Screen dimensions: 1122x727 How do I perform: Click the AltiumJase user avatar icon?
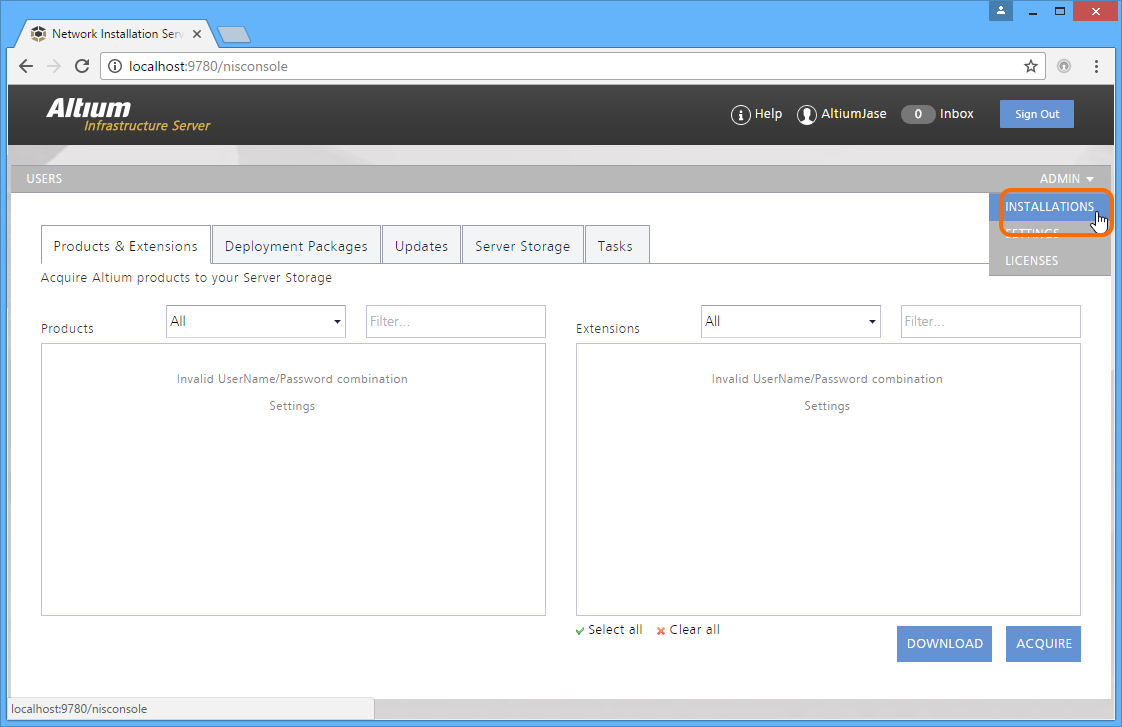click(806, 115)
